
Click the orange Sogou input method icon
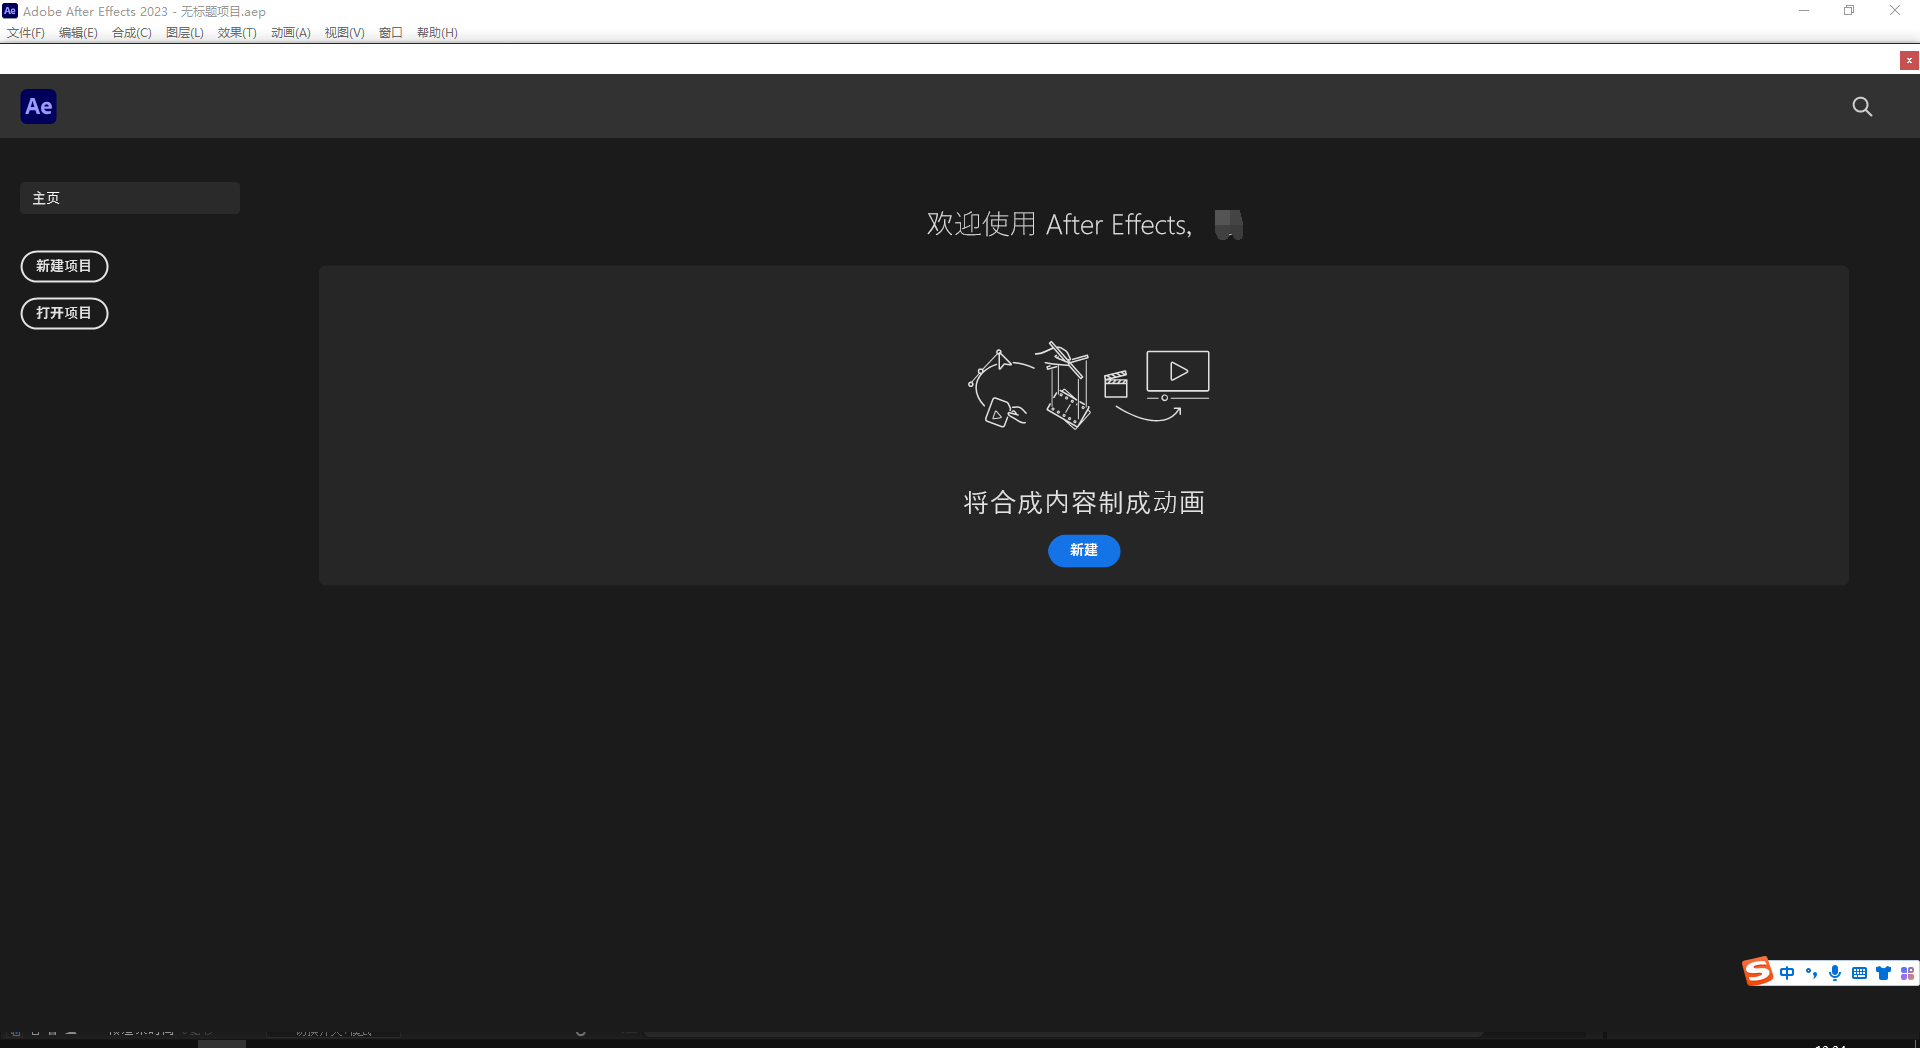(x=1758, y=972)
